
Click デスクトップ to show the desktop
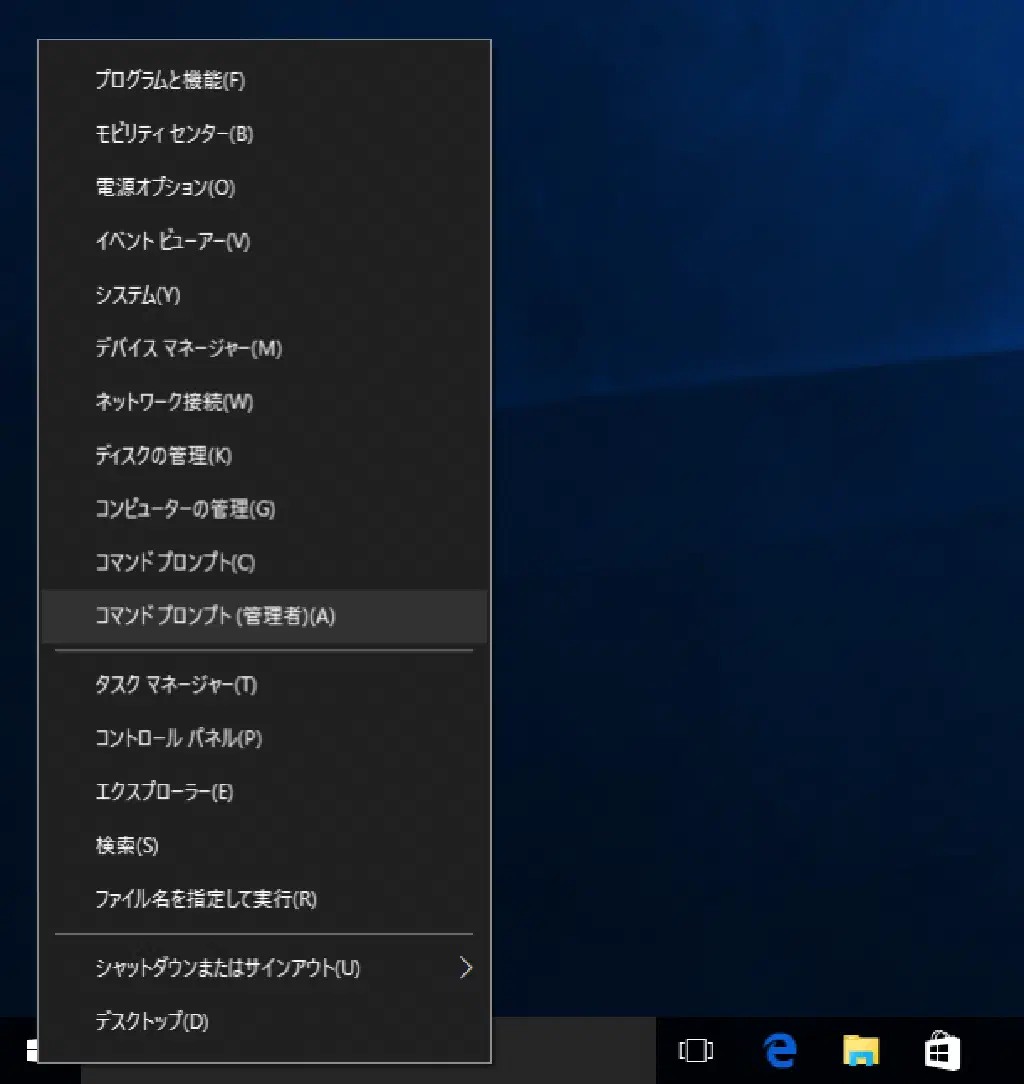coord(151,1022)
